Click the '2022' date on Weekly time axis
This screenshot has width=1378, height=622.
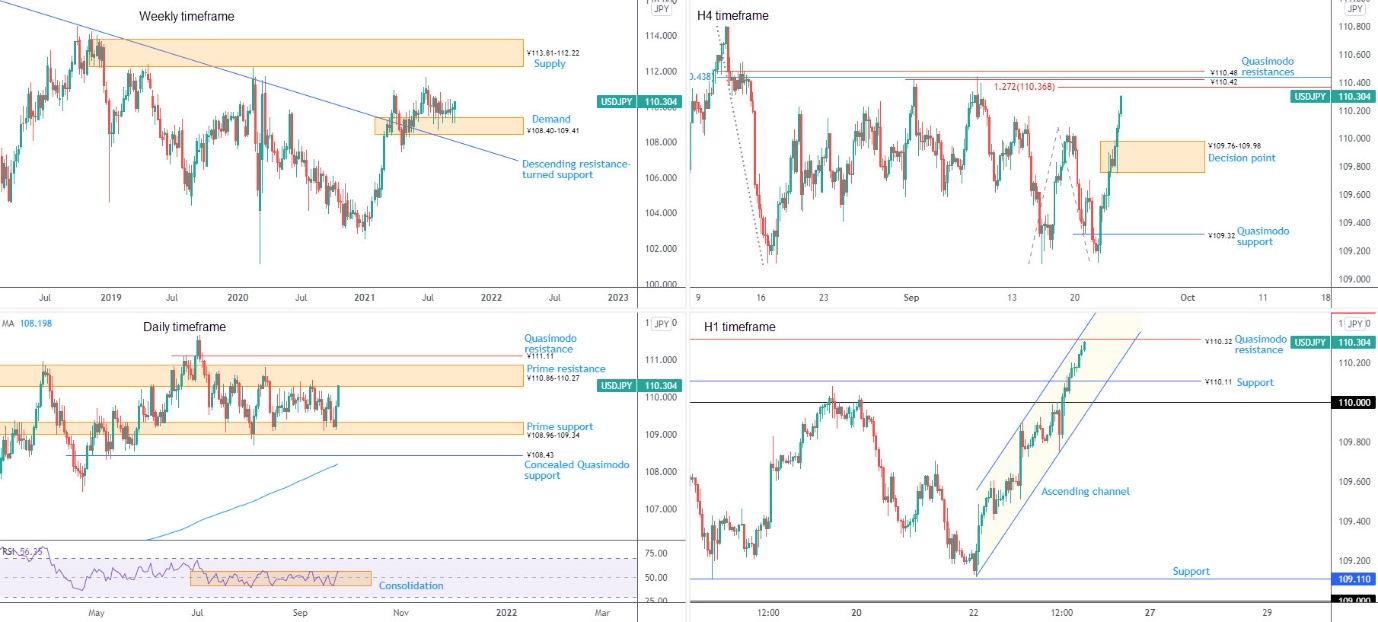(x=490, y=297)
